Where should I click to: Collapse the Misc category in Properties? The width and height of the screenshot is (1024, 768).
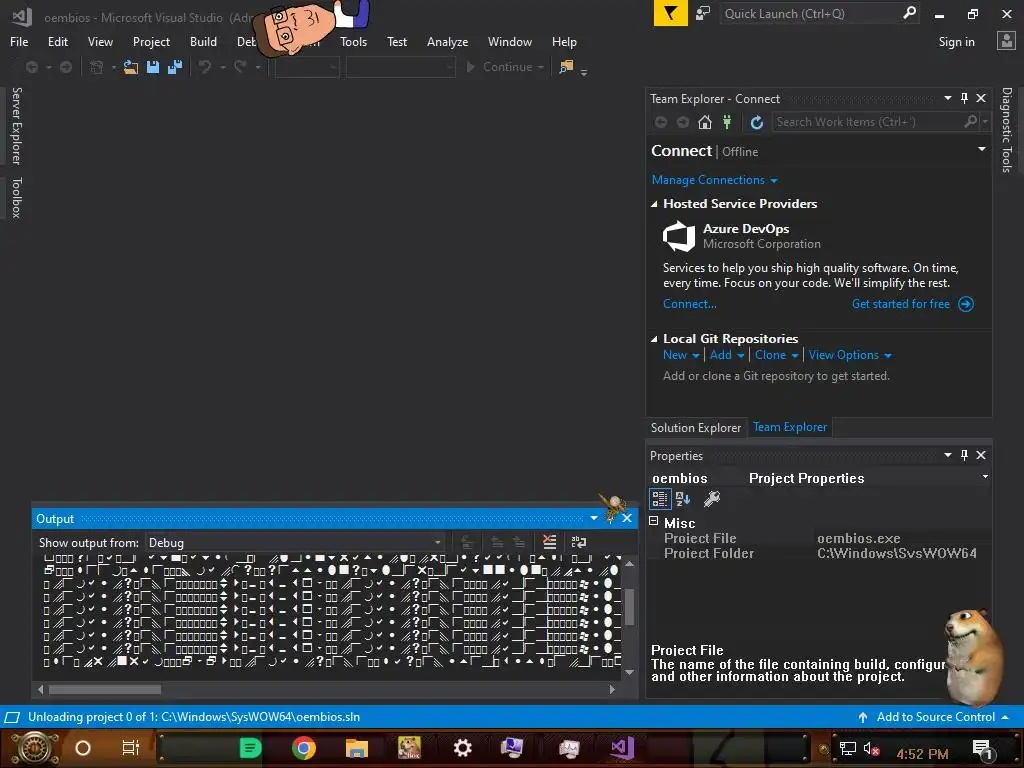654,521
